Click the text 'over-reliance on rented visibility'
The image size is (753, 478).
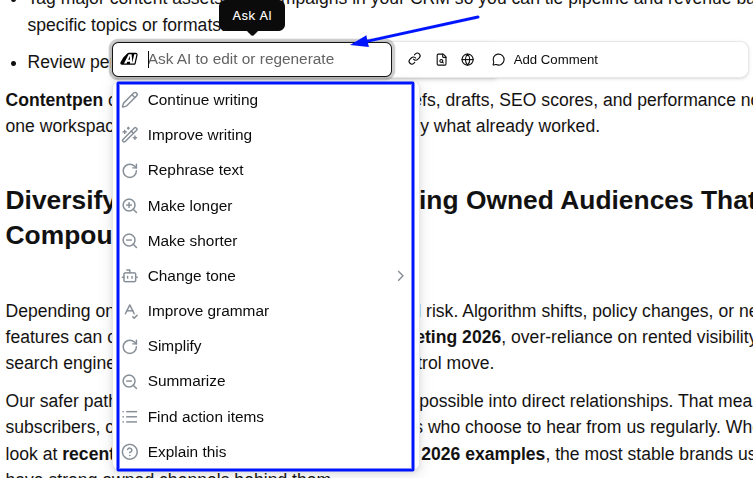pos(632,337)
